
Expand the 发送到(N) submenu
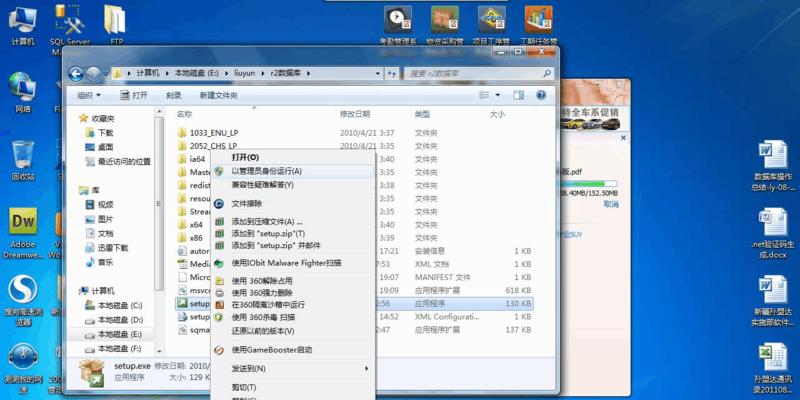coord(293,368)
